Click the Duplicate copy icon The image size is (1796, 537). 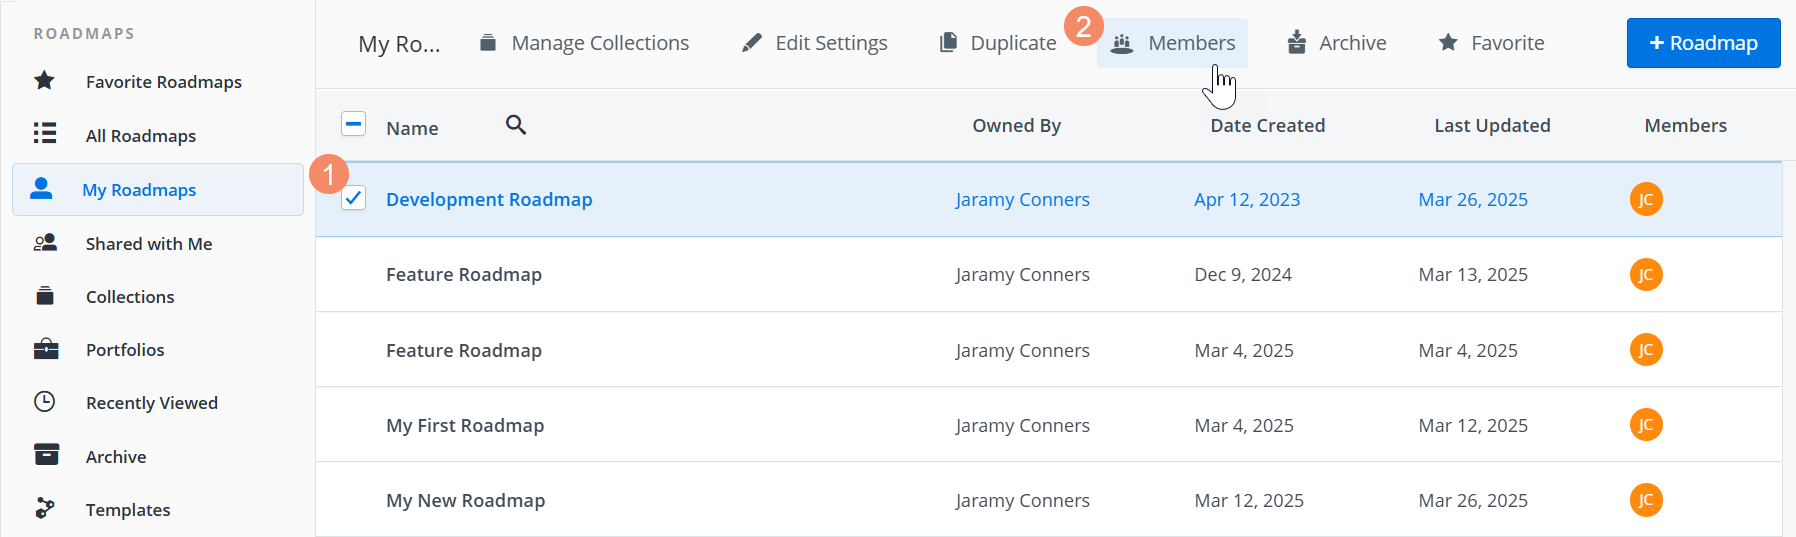pos(948,43)
